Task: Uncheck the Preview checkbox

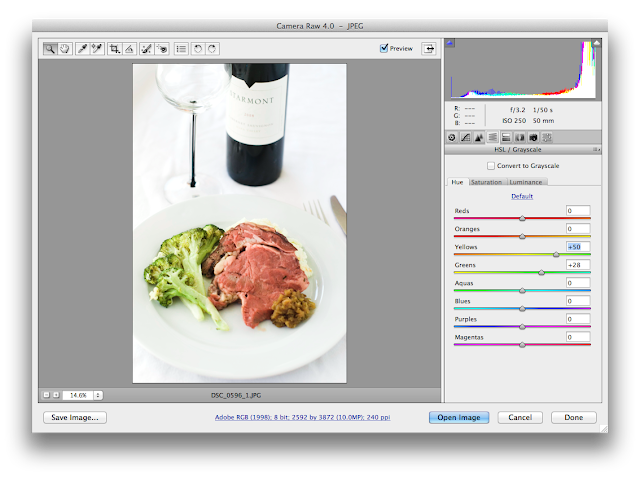Action: pyautogui.click(x=384, y=48)
